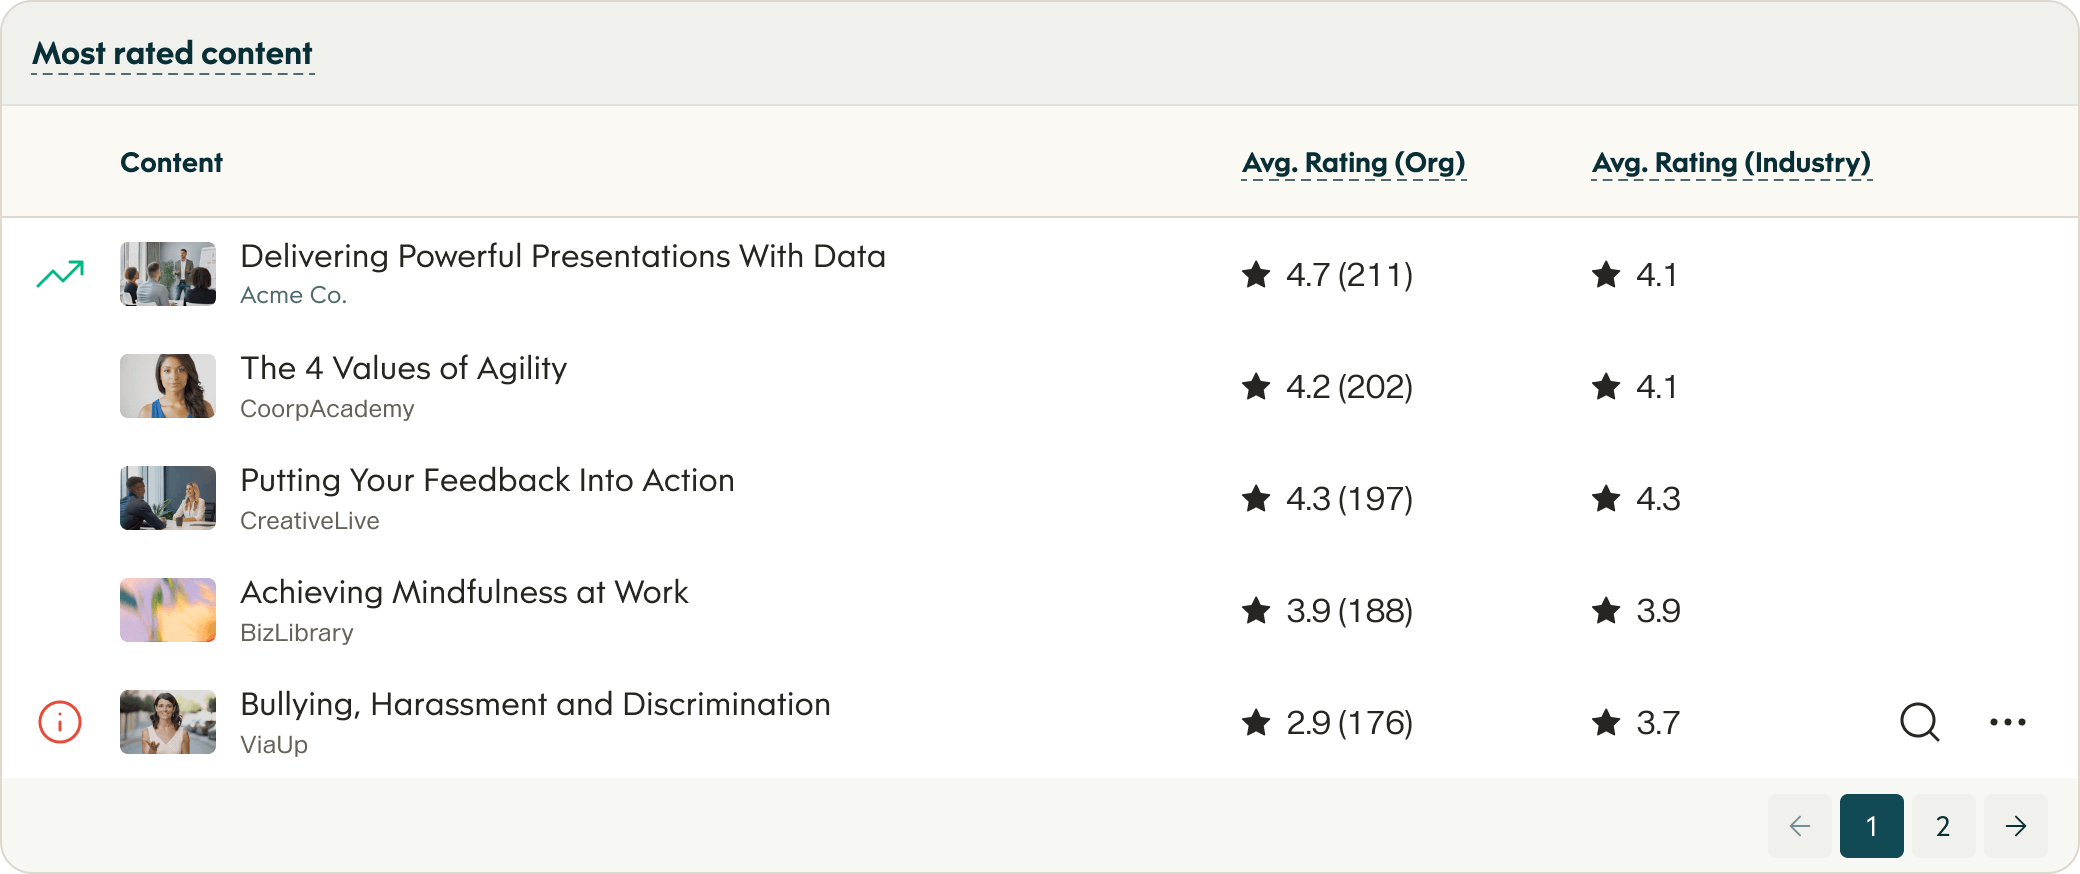Click the previous page arrow

tap(1799, 826)
